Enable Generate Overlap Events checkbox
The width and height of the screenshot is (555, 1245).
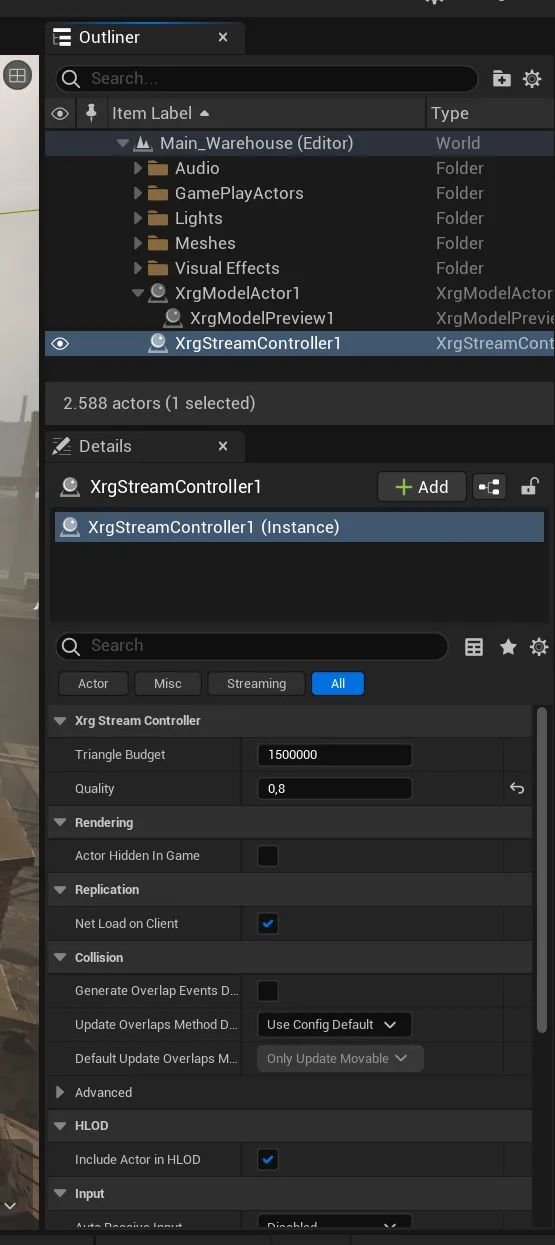click(268, 991)
